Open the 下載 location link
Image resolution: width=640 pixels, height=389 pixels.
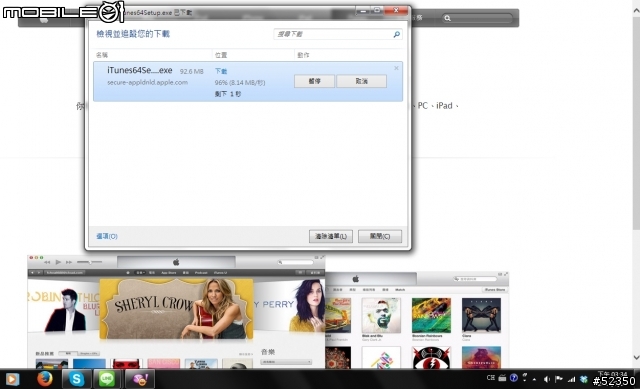tap(221, 71)
